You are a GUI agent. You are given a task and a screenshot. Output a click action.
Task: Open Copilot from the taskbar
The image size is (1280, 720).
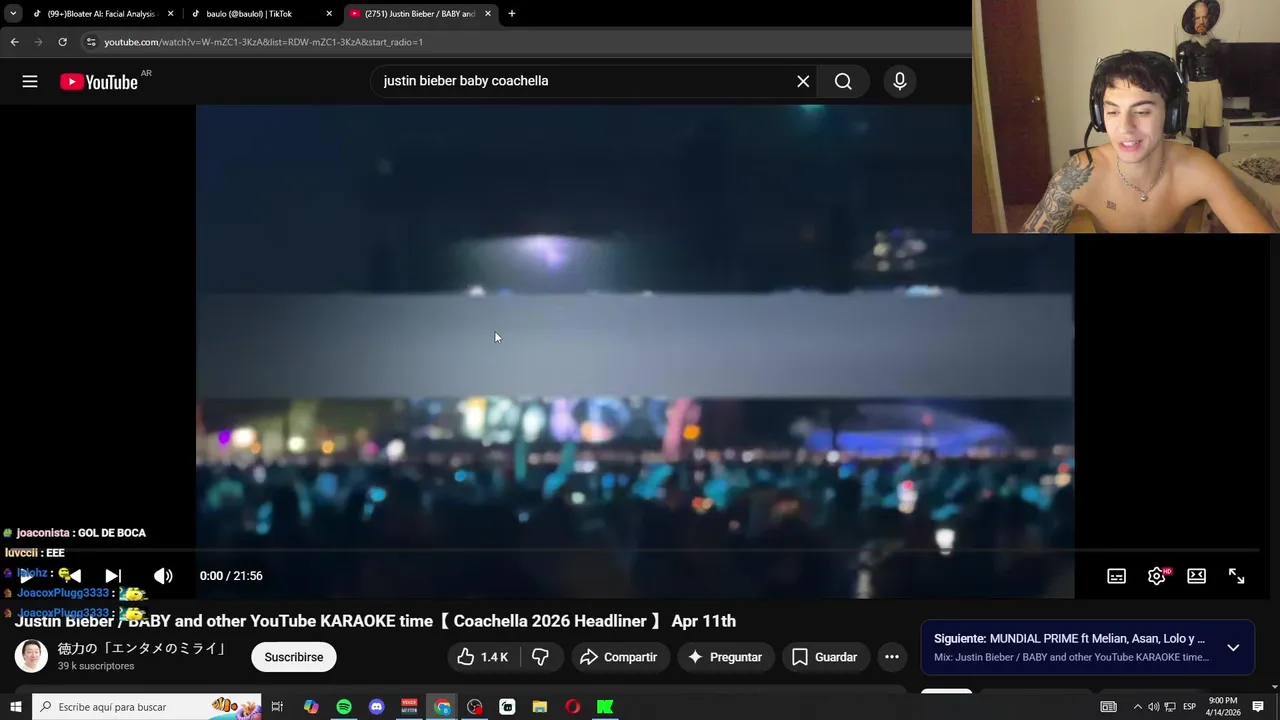click(x=311, y=707)
